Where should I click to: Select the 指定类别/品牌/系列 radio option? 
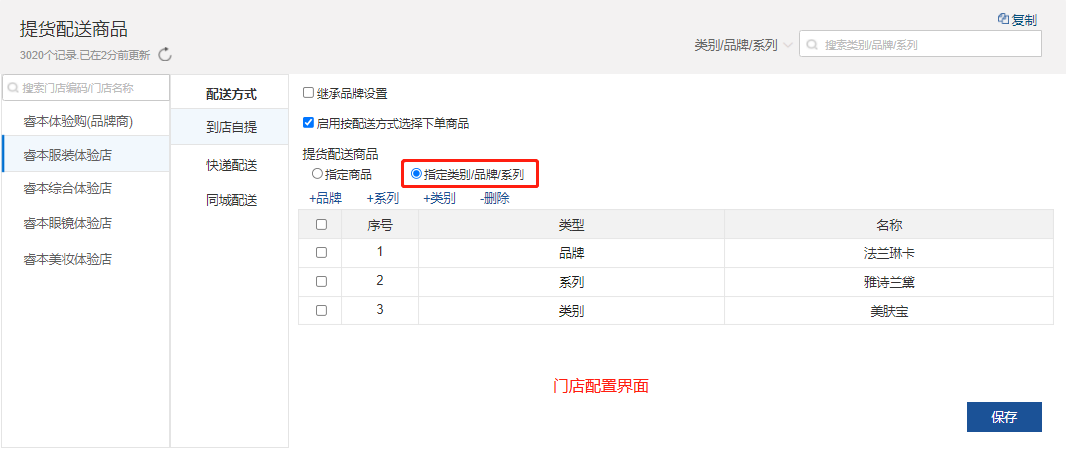coord(417,174)
